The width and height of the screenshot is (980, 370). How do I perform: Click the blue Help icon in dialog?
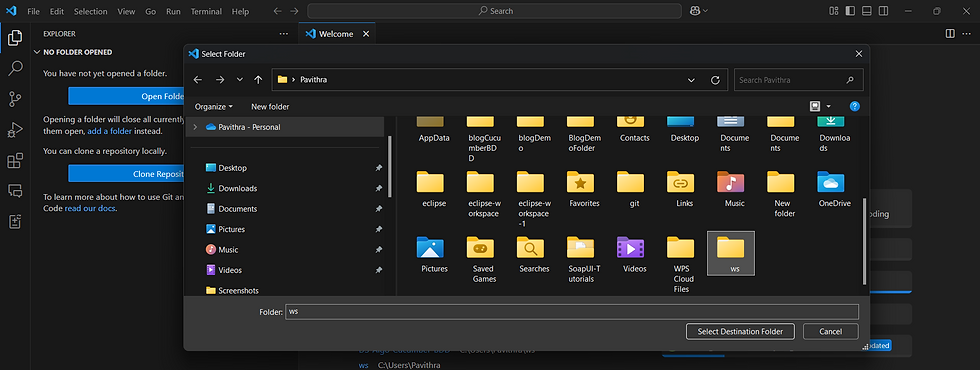(855, 106)
